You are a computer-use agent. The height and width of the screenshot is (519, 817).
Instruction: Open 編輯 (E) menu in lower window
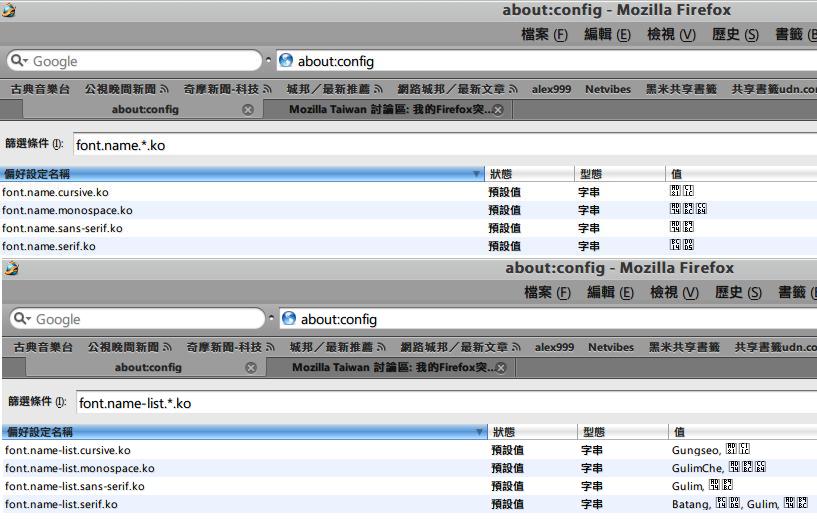point(610,292)
